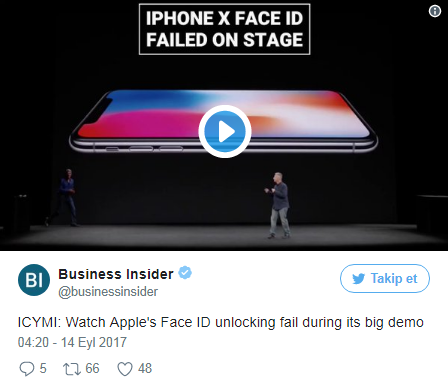This screenshot has height=387, width=448.
Task: Follow via the Takip et button
Action: (385, 278)
